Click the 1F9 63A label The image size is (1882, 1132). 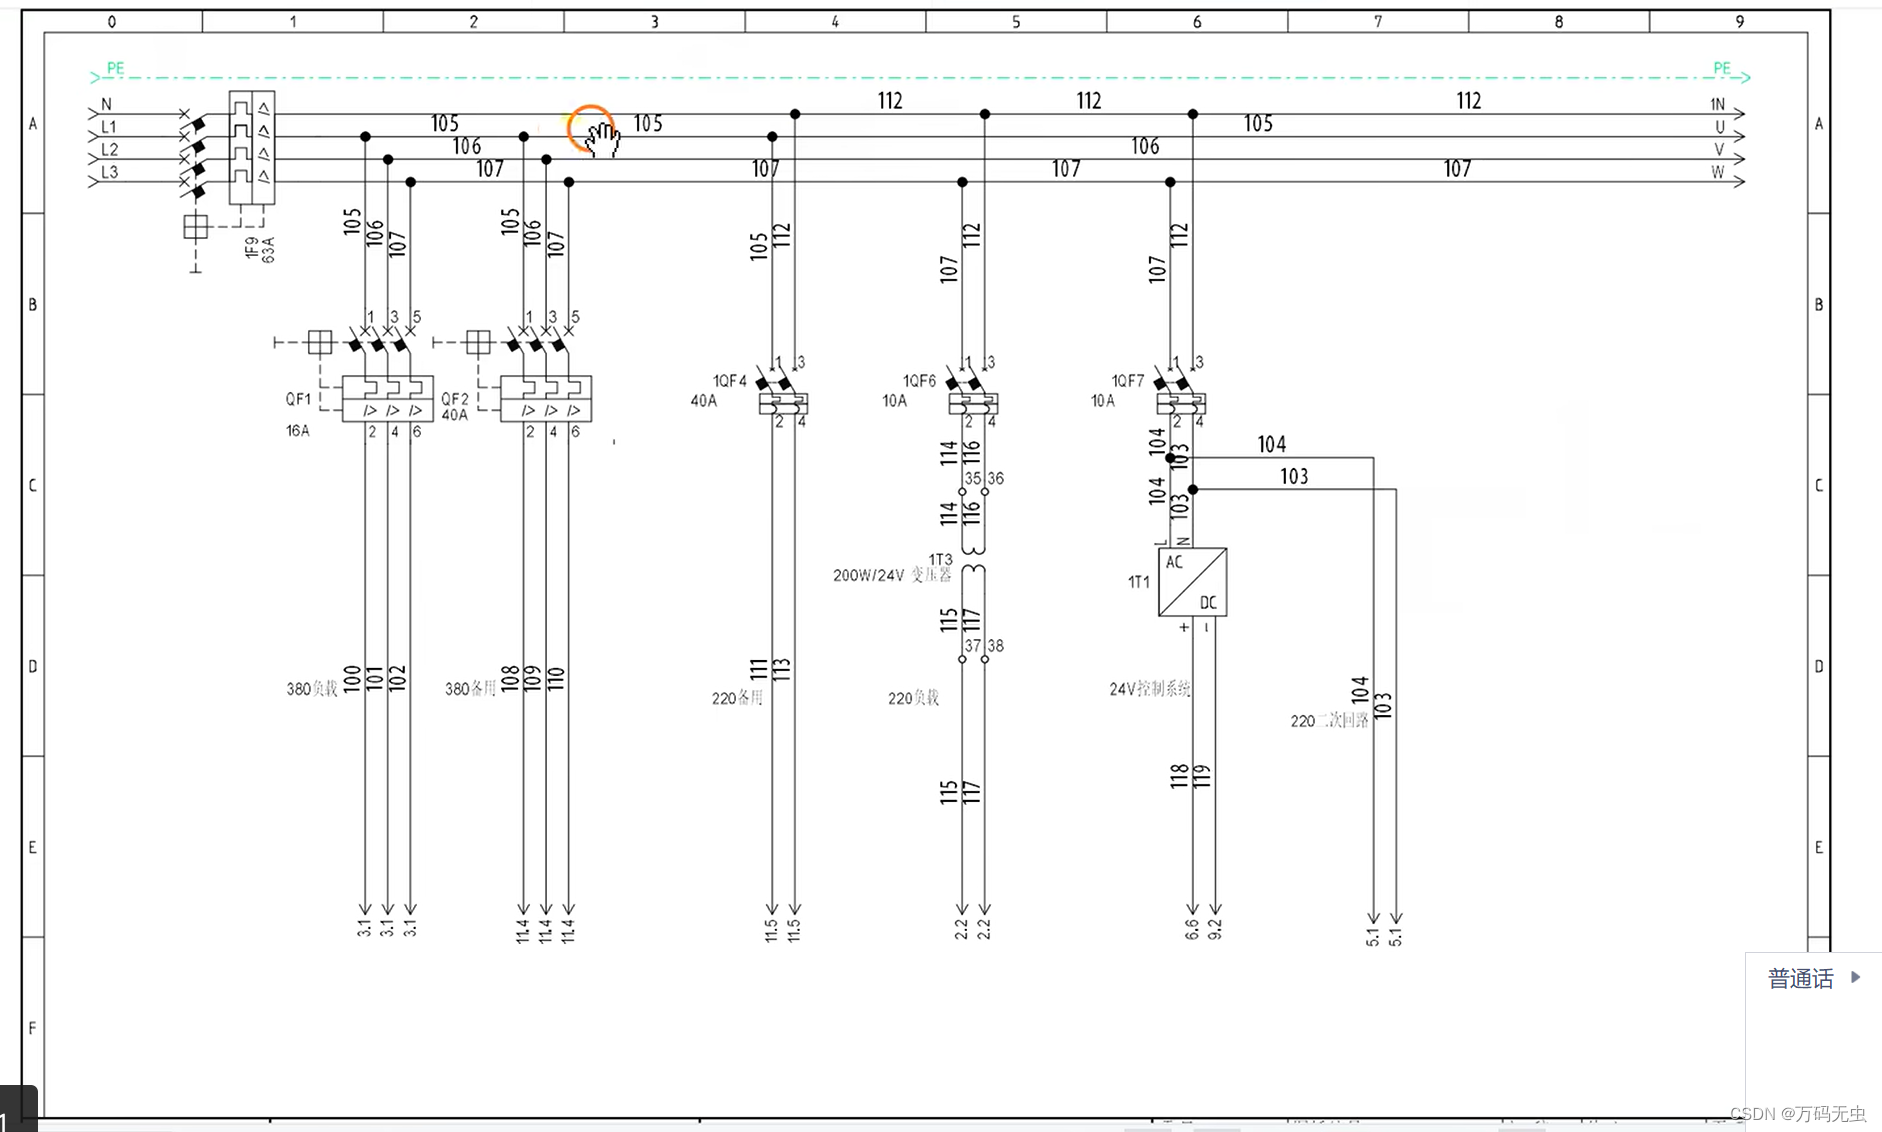click(260, 249)
